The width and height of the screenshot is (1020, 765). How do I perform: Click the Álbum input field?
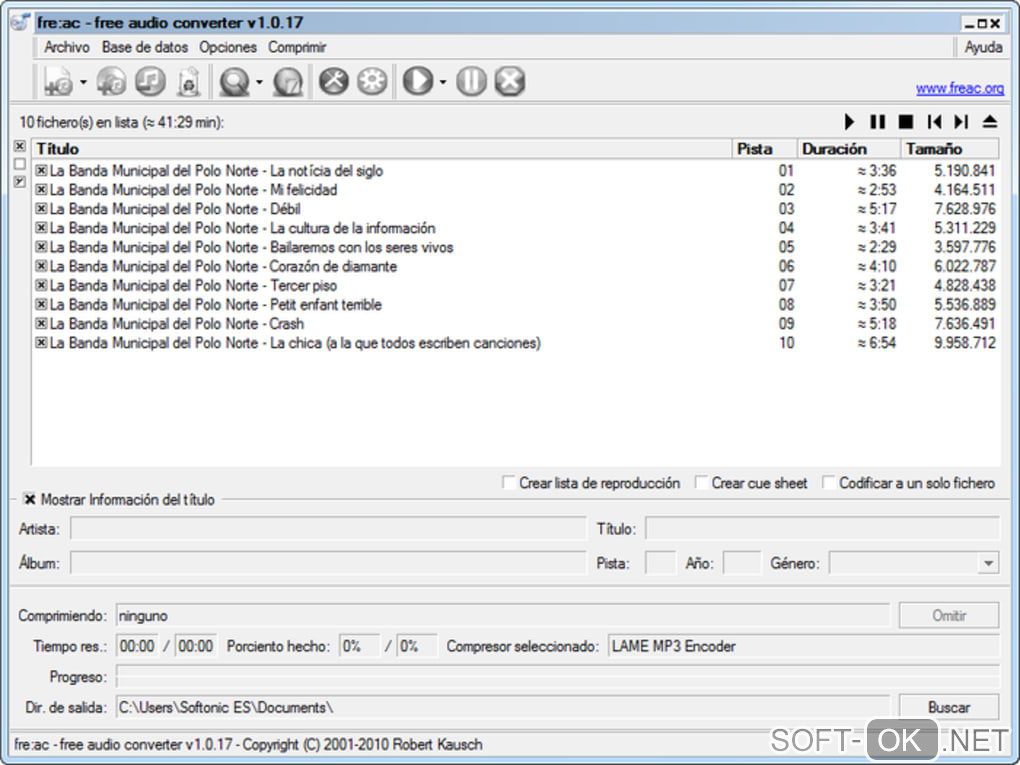[x=328, y=563]
